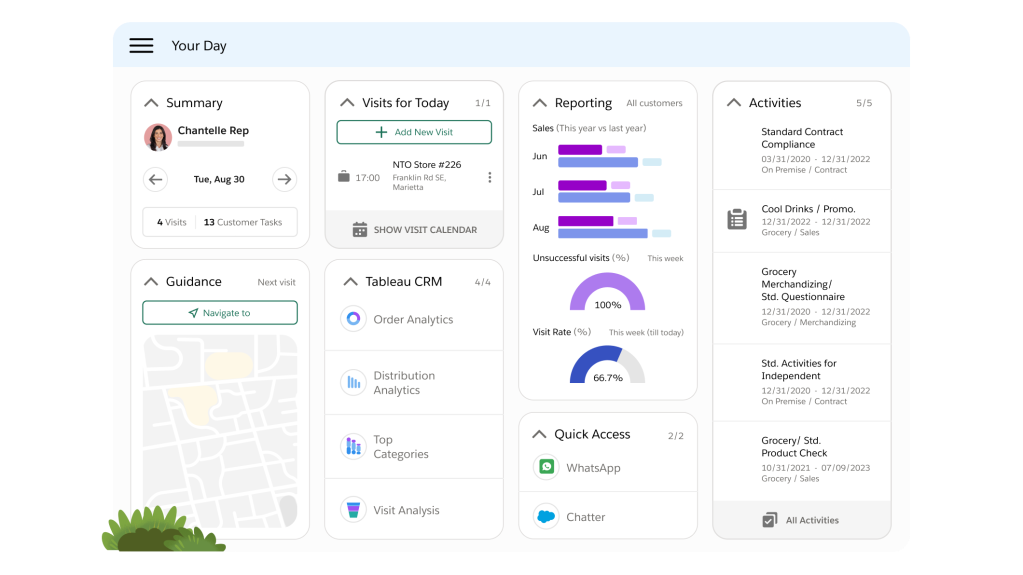Click the Top Categories icon
1023x575 pixels.
coord(353,446)
